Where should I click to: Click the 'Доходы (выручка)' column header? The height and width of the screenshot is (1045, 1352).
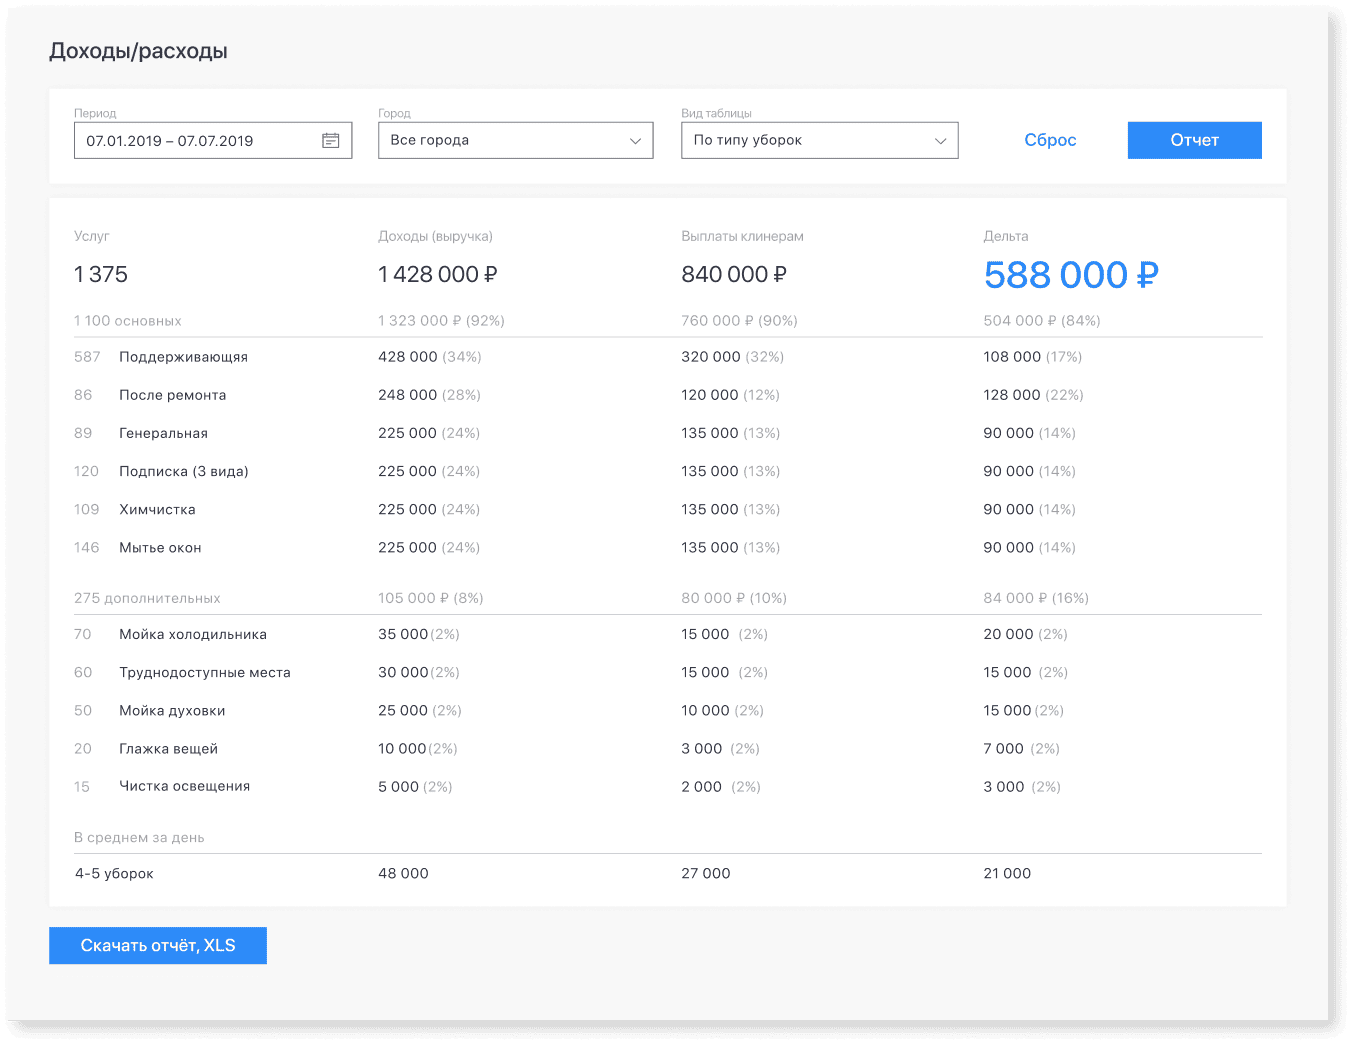click(435, 237)
